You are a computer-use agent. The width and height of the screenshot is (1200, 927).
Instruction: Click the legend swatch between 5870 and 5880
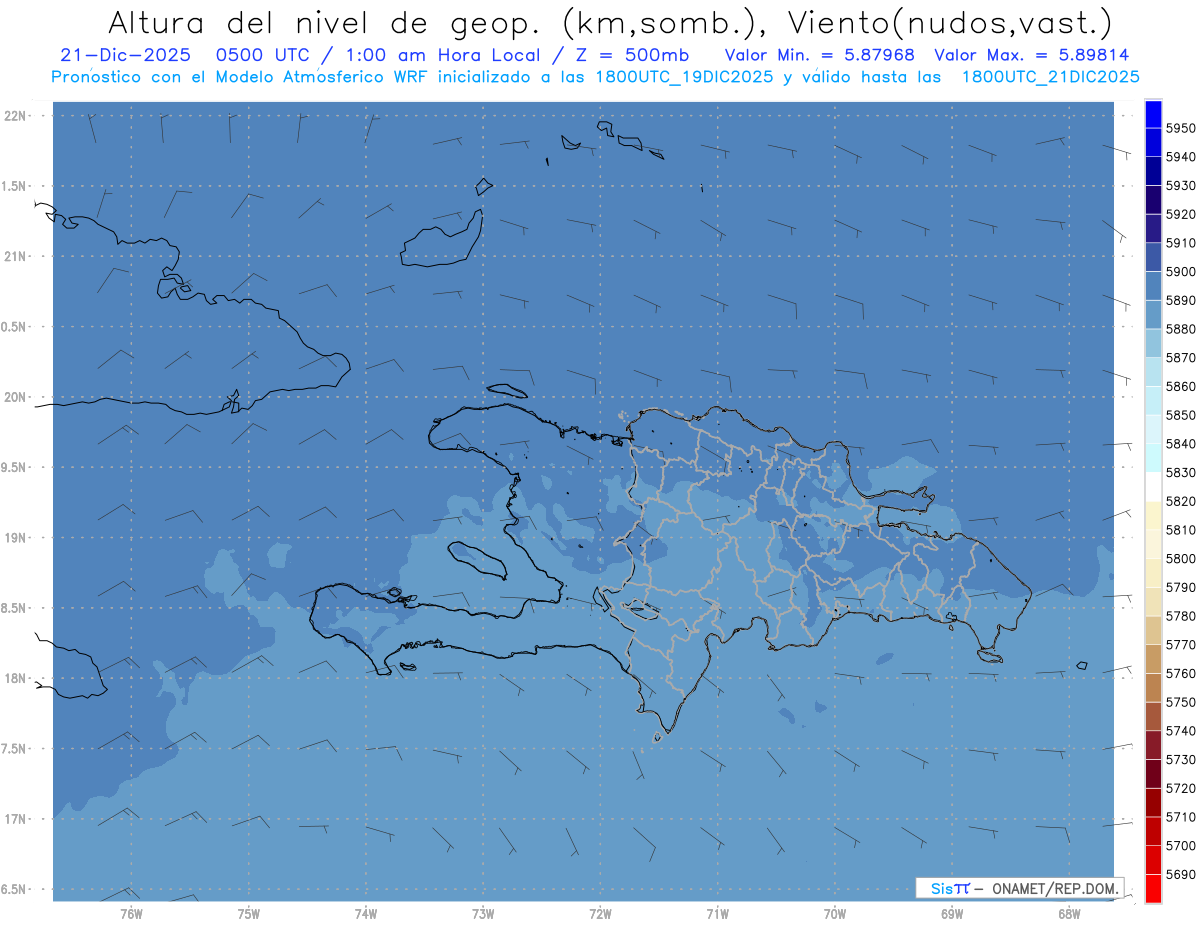coord(1153,343)
